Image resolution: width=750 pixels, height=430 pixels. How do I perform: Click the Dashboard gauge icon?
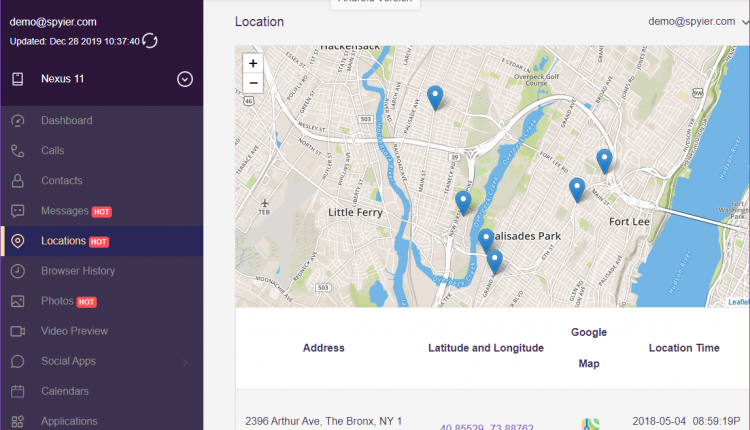pos(18,121)
